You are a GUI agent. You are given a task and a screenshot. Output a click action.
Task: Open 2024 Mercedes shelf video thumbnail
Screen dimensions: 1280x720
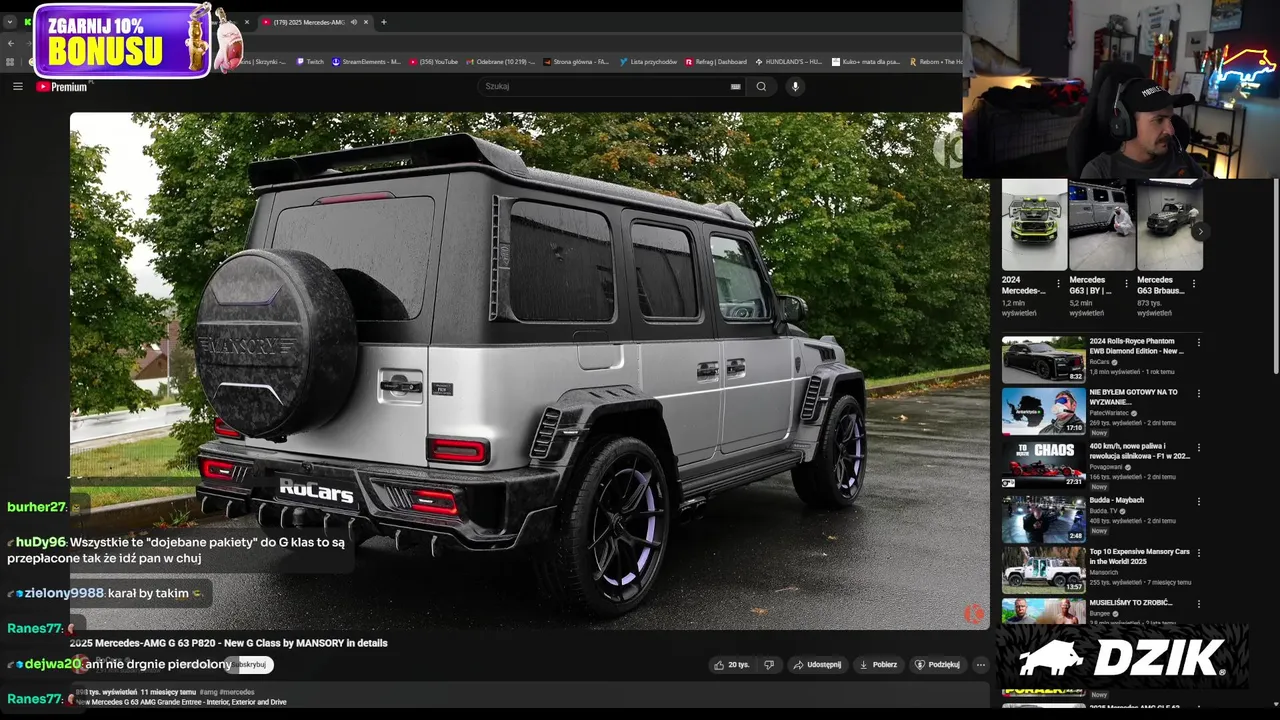[x=1034, y=225]
